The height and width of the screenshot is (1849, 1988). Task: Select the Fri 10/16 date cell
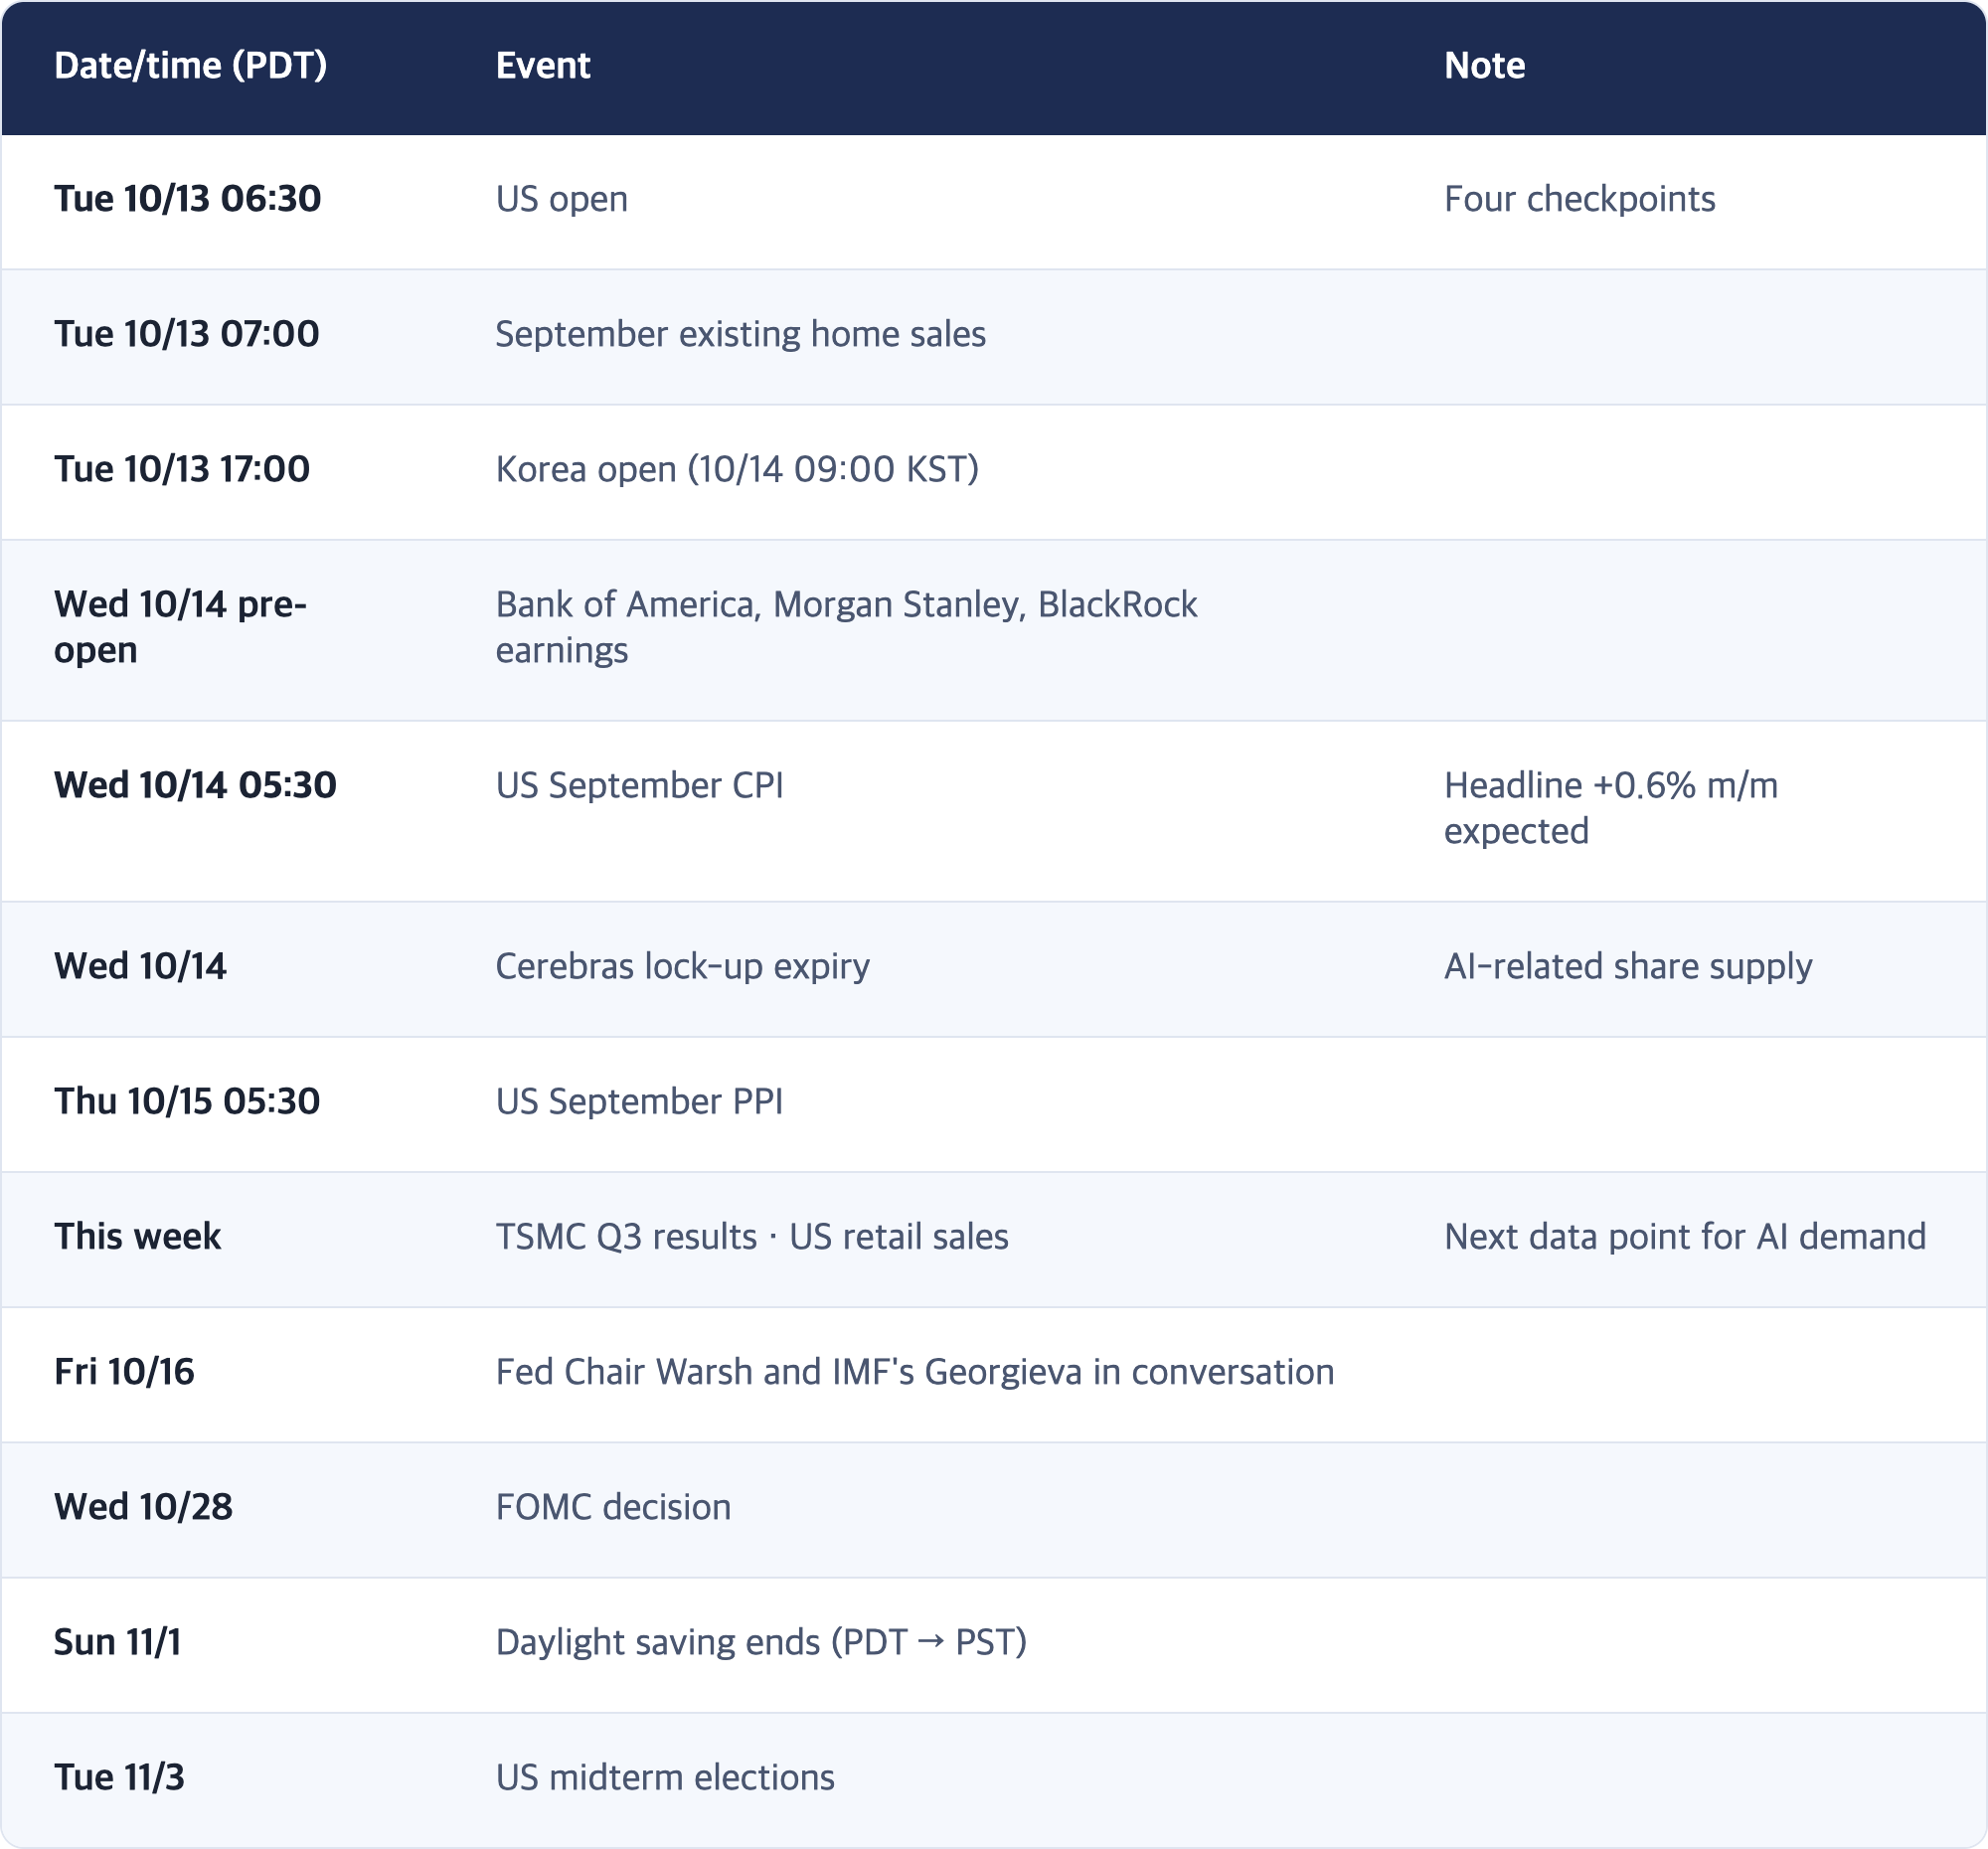pos(124,1372)
